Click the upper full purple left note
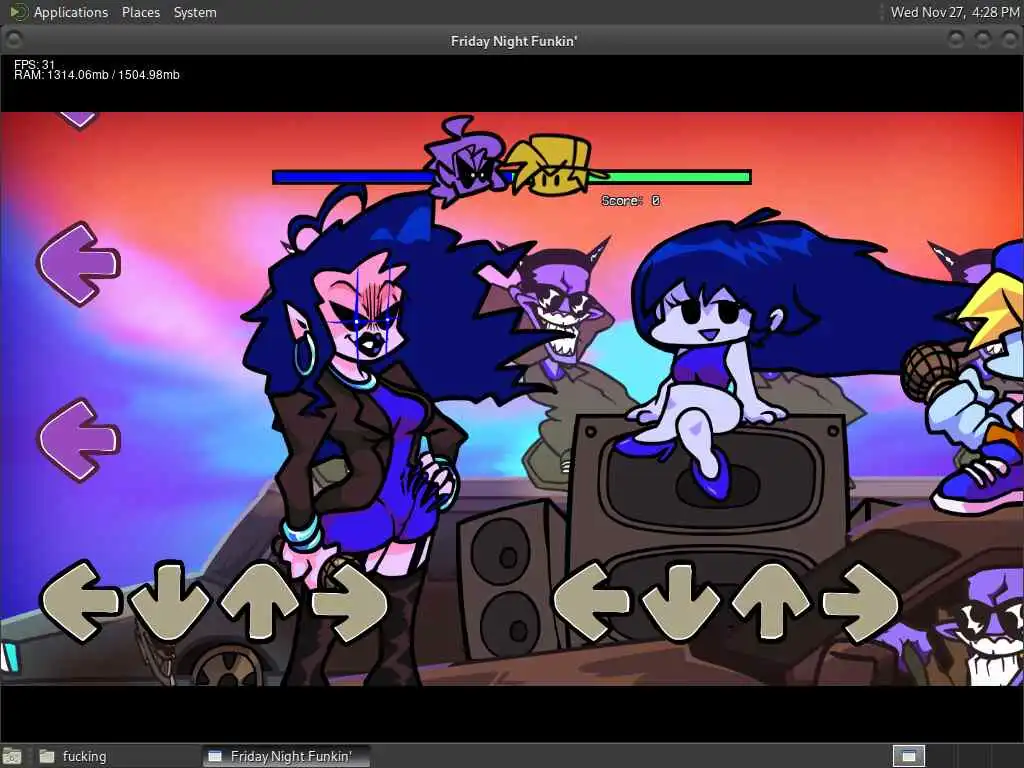Screen dimensions: 1024x768 tap(78, 264)
